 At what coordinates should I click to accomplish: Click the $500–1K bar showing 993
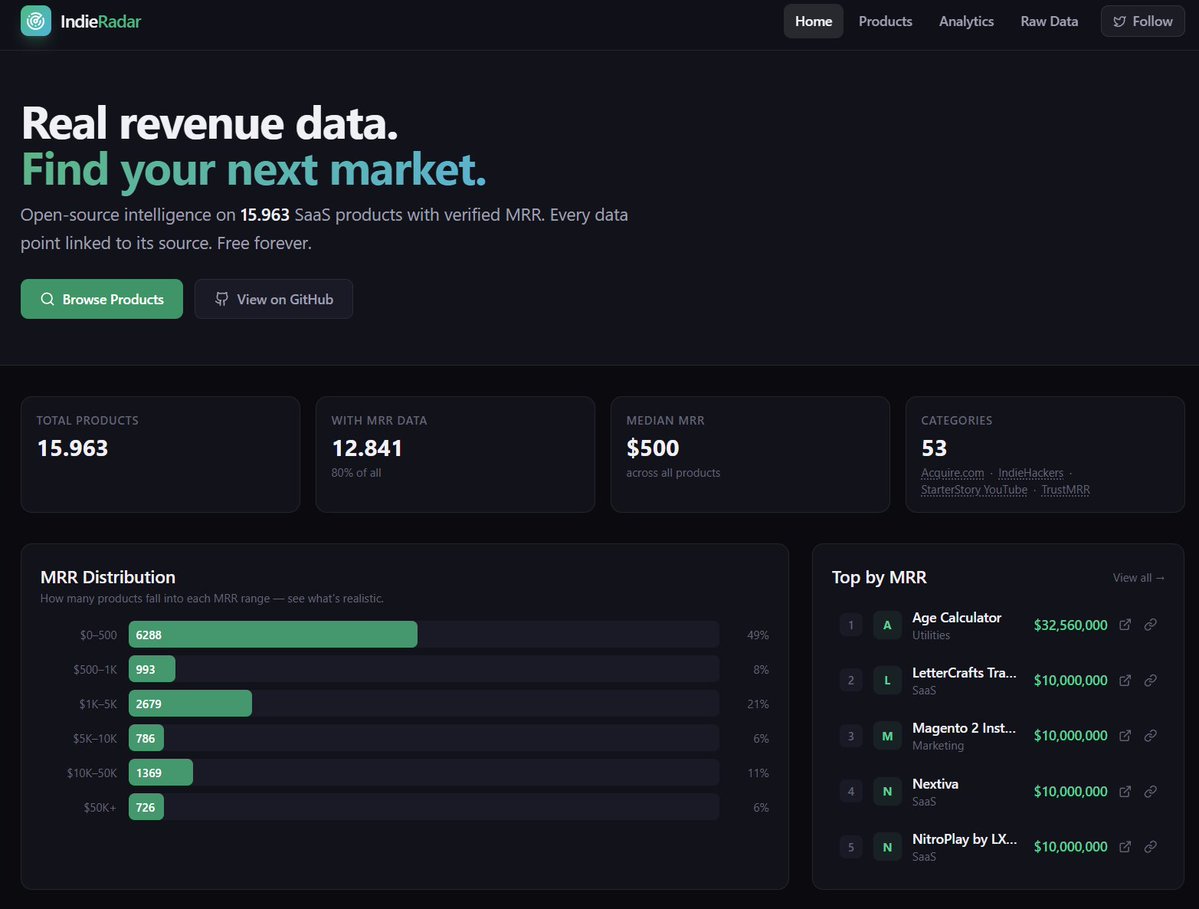click(x=152, y=669)
